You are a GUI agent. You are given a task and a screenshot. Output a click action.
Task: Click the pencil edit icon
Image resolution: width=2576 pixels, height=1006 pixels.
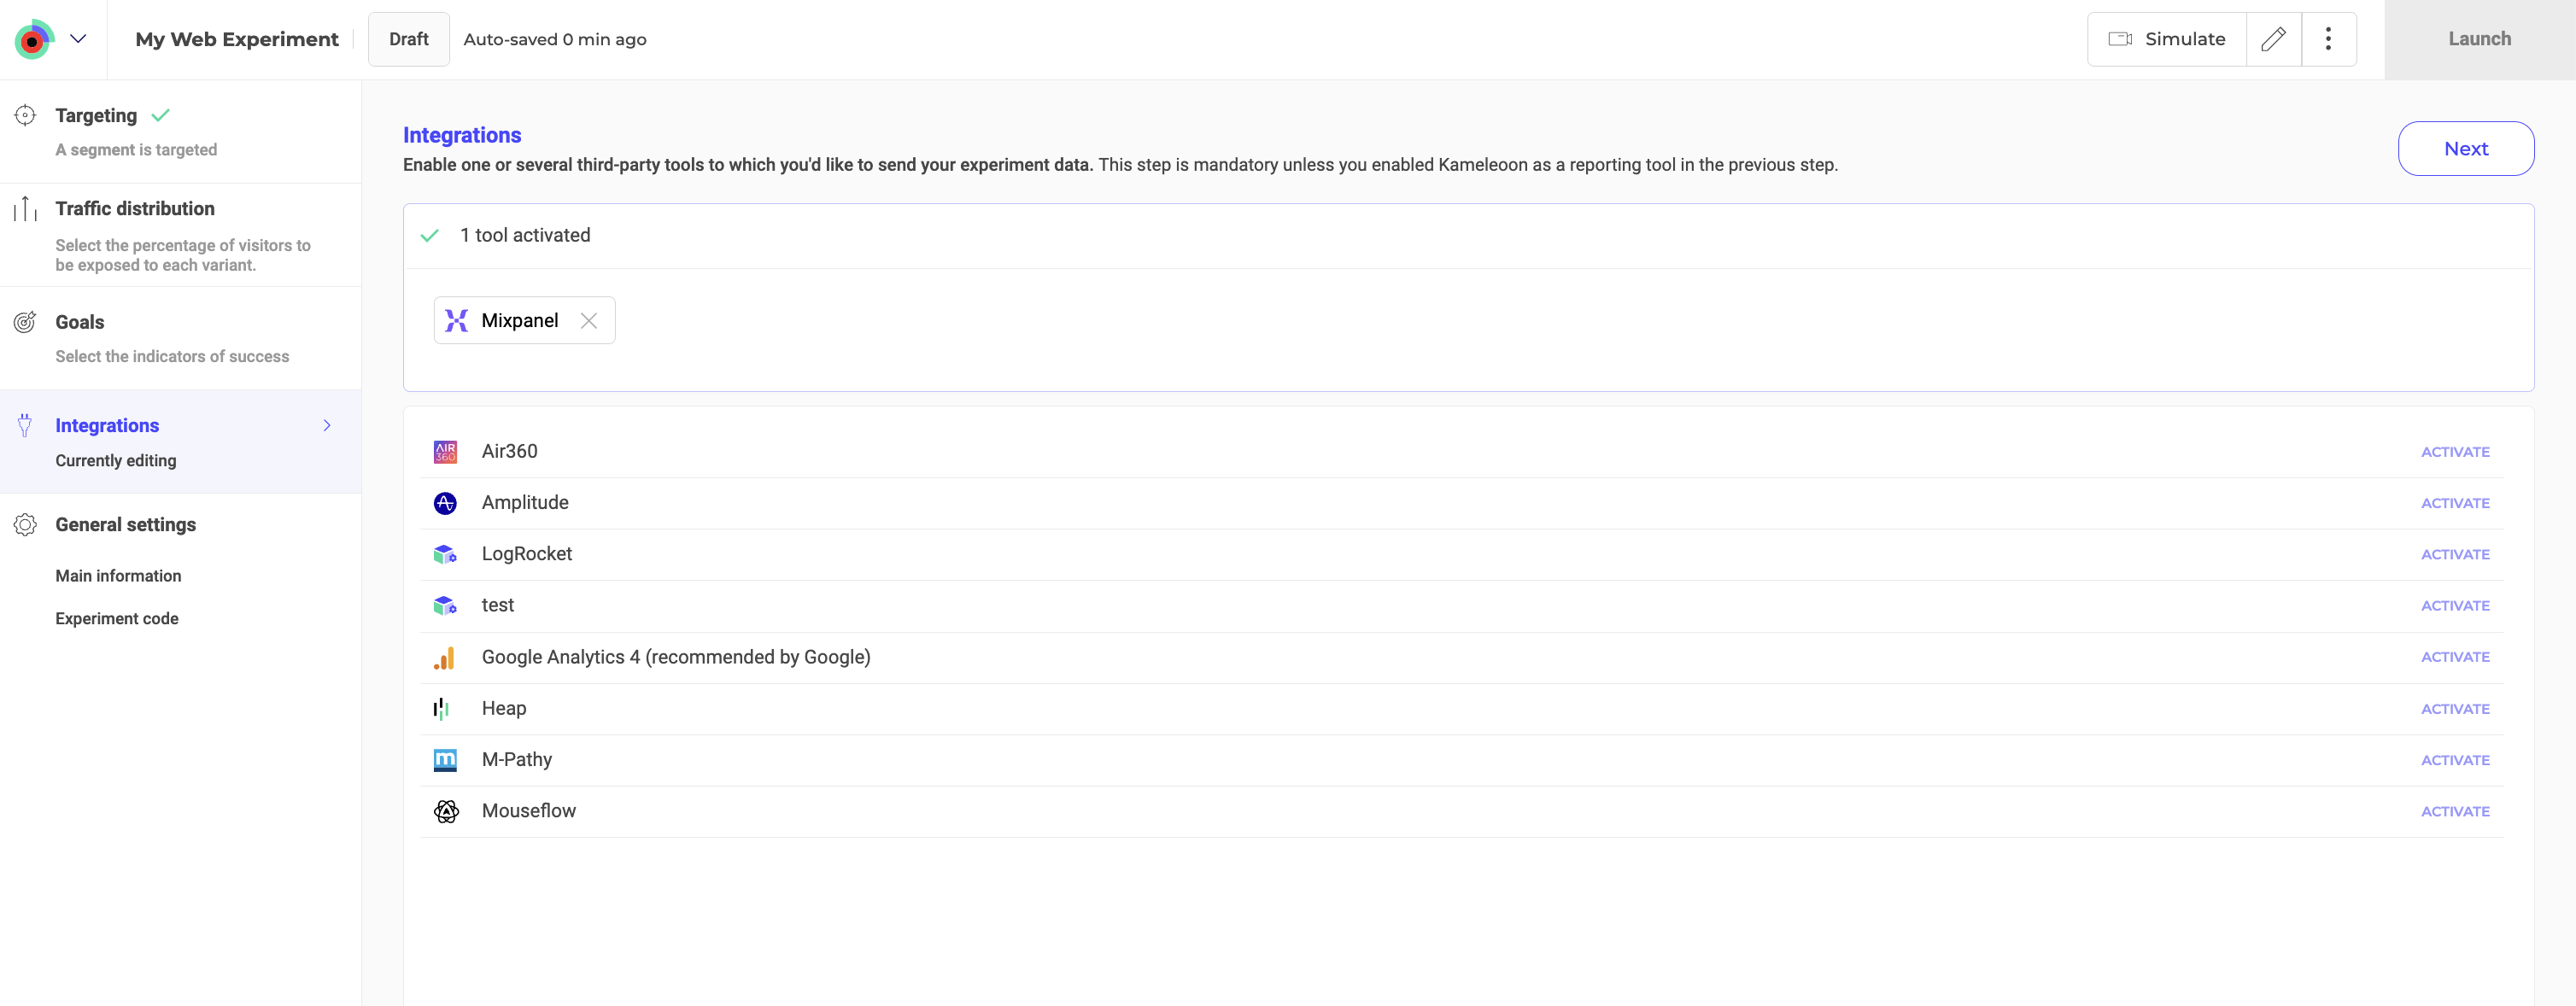pos(2273,39)
